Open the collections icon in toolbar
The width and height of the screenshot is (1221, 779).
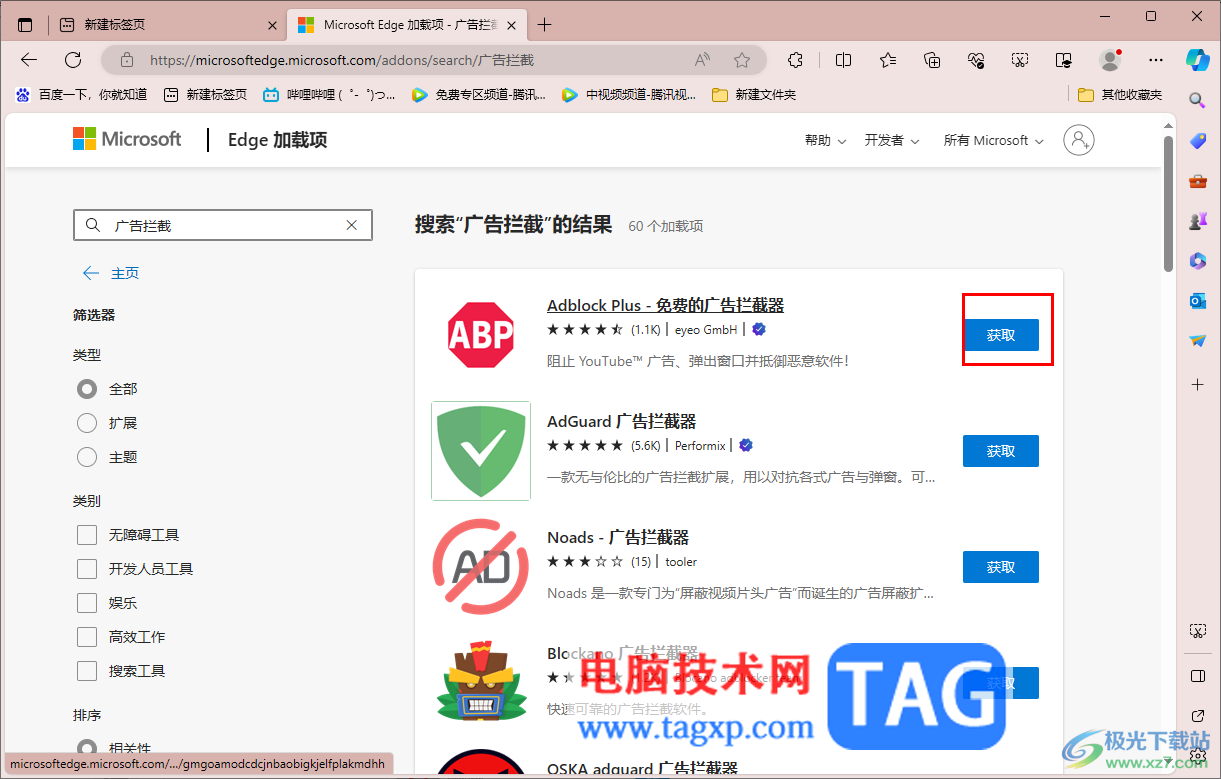(x=932, y=60)
